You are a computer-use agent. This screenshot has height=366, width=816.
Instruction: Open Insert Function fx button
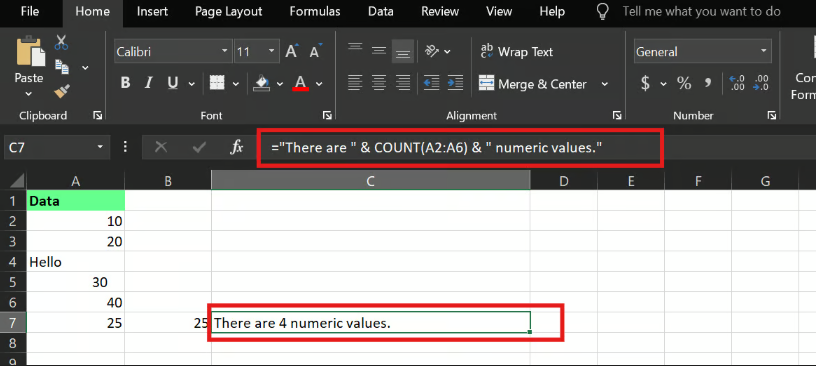click(x=237, y=148)
